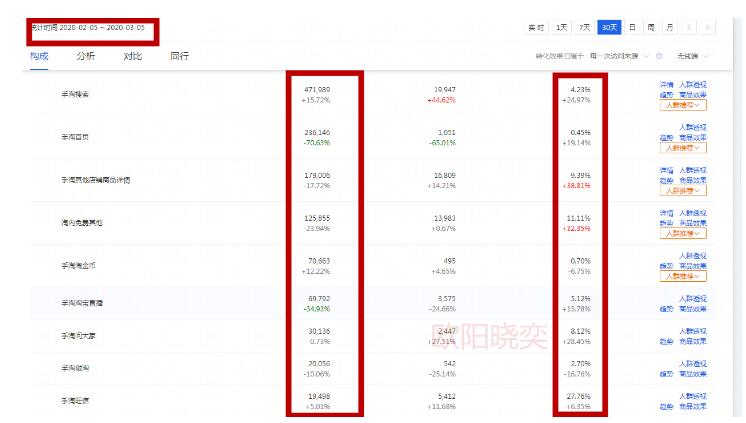Expand 人群推荐 dropdown in 手淘首页 row
Image resolution: width=746 pixels, height=423 pixels.
[684, 148]
